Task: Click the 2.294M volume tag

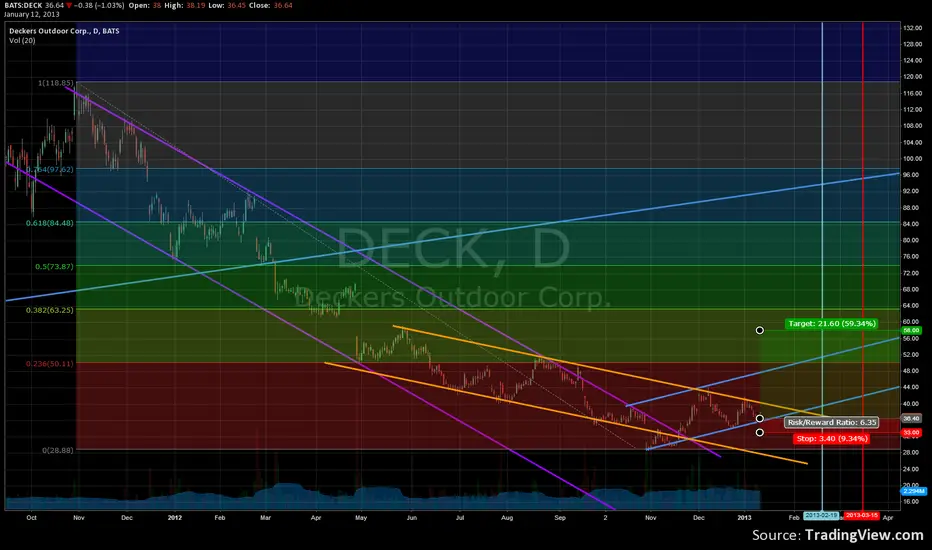Action: [x=914, y=491]
